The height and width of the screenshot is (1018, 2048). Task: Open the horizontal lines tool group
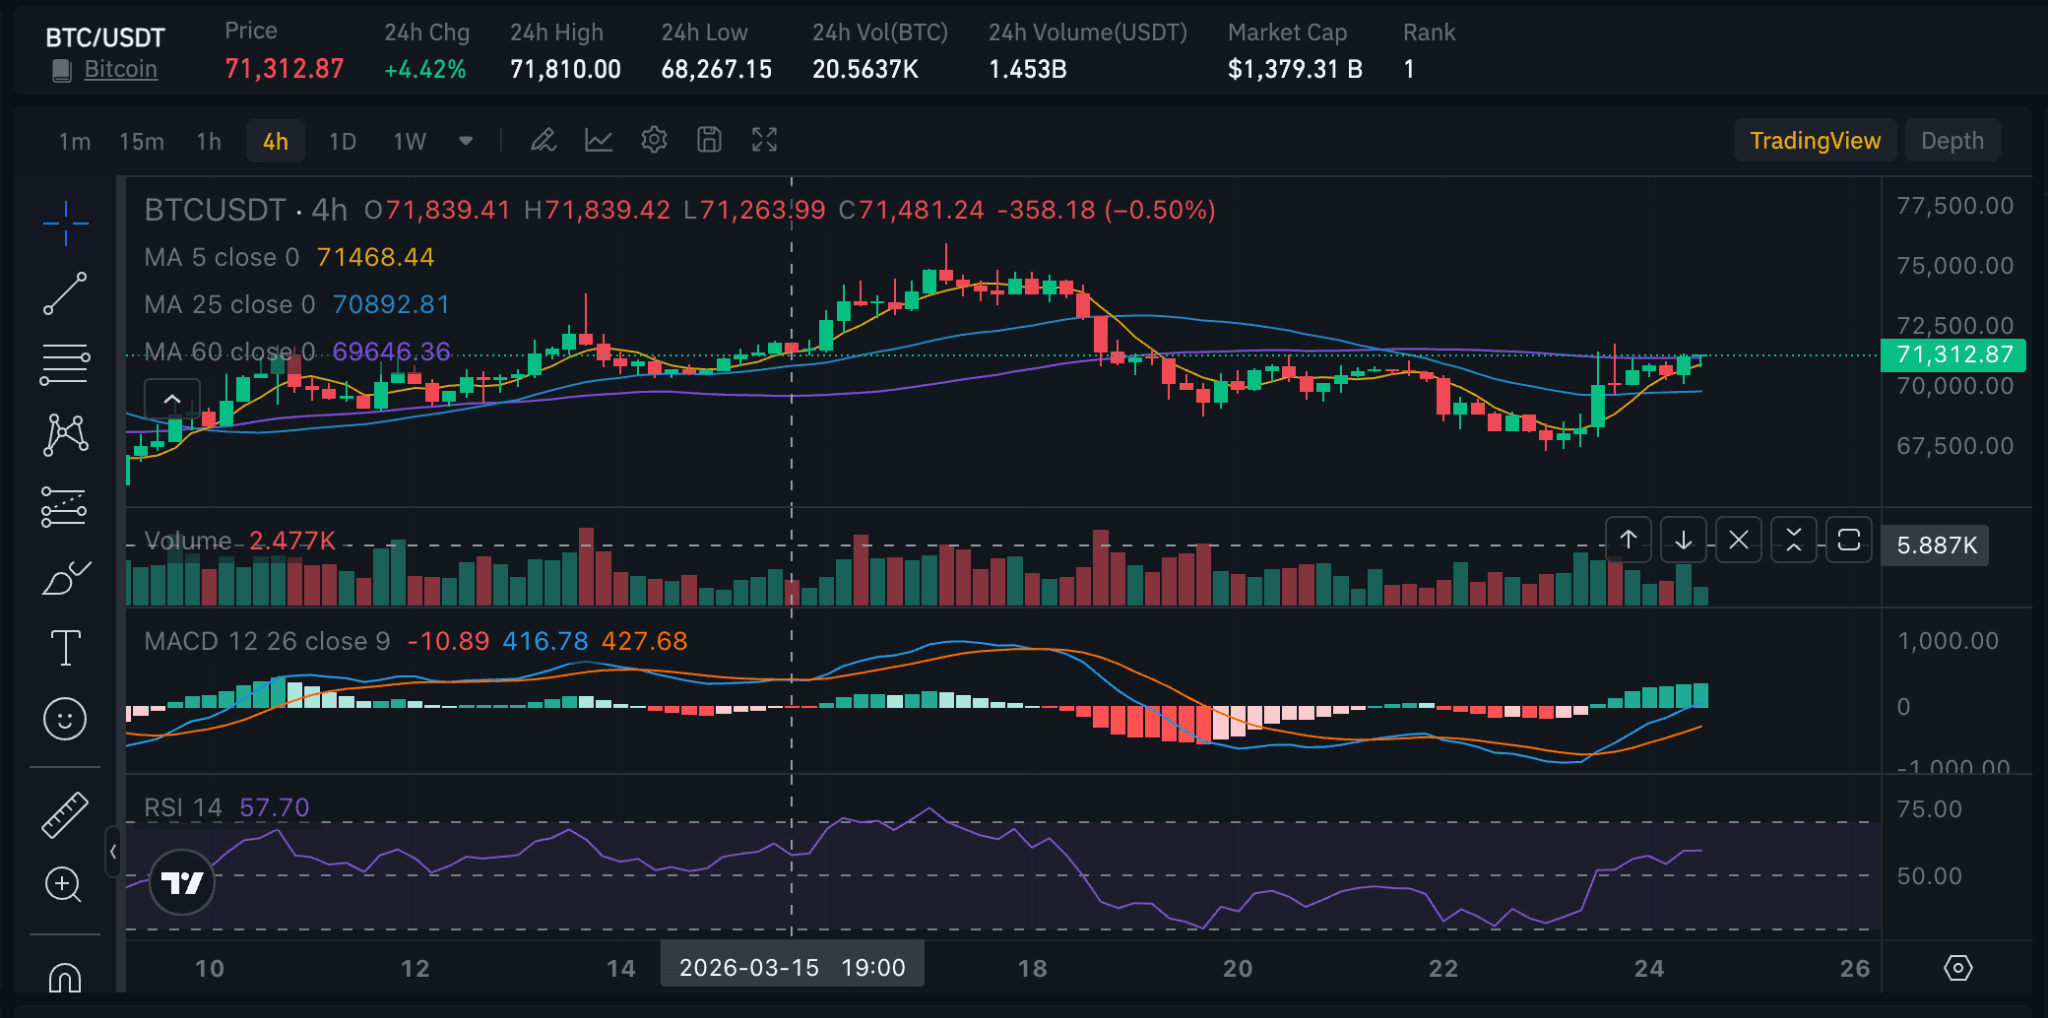tap(65, 364)
